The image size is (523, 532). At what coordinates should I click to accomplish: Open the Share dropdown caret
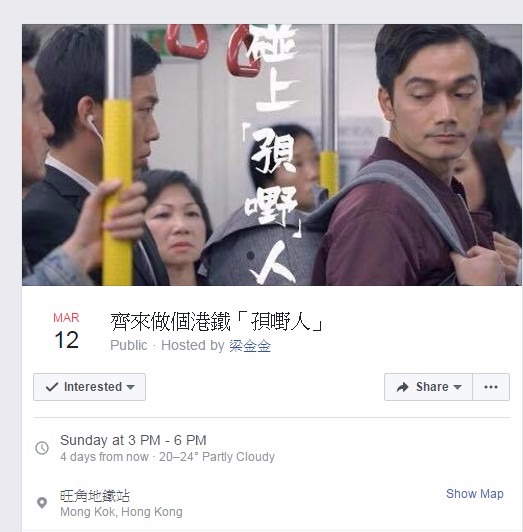click(x=457, y=387)
